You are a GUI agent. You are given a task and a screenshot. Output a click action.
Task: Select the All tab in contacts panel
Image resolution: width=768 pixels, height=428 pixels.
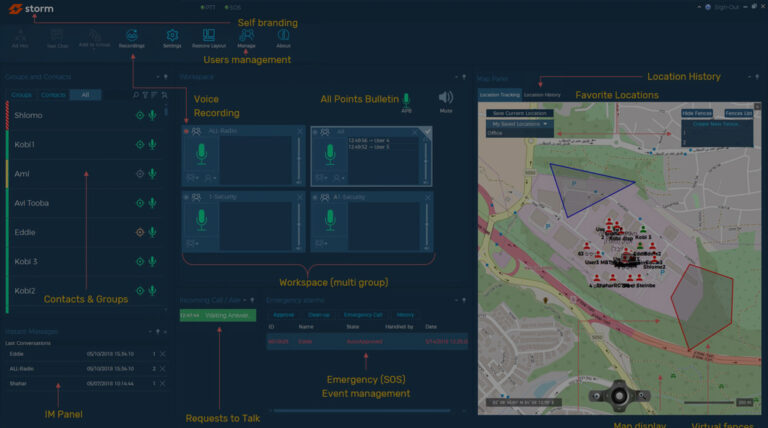[85, 95]
